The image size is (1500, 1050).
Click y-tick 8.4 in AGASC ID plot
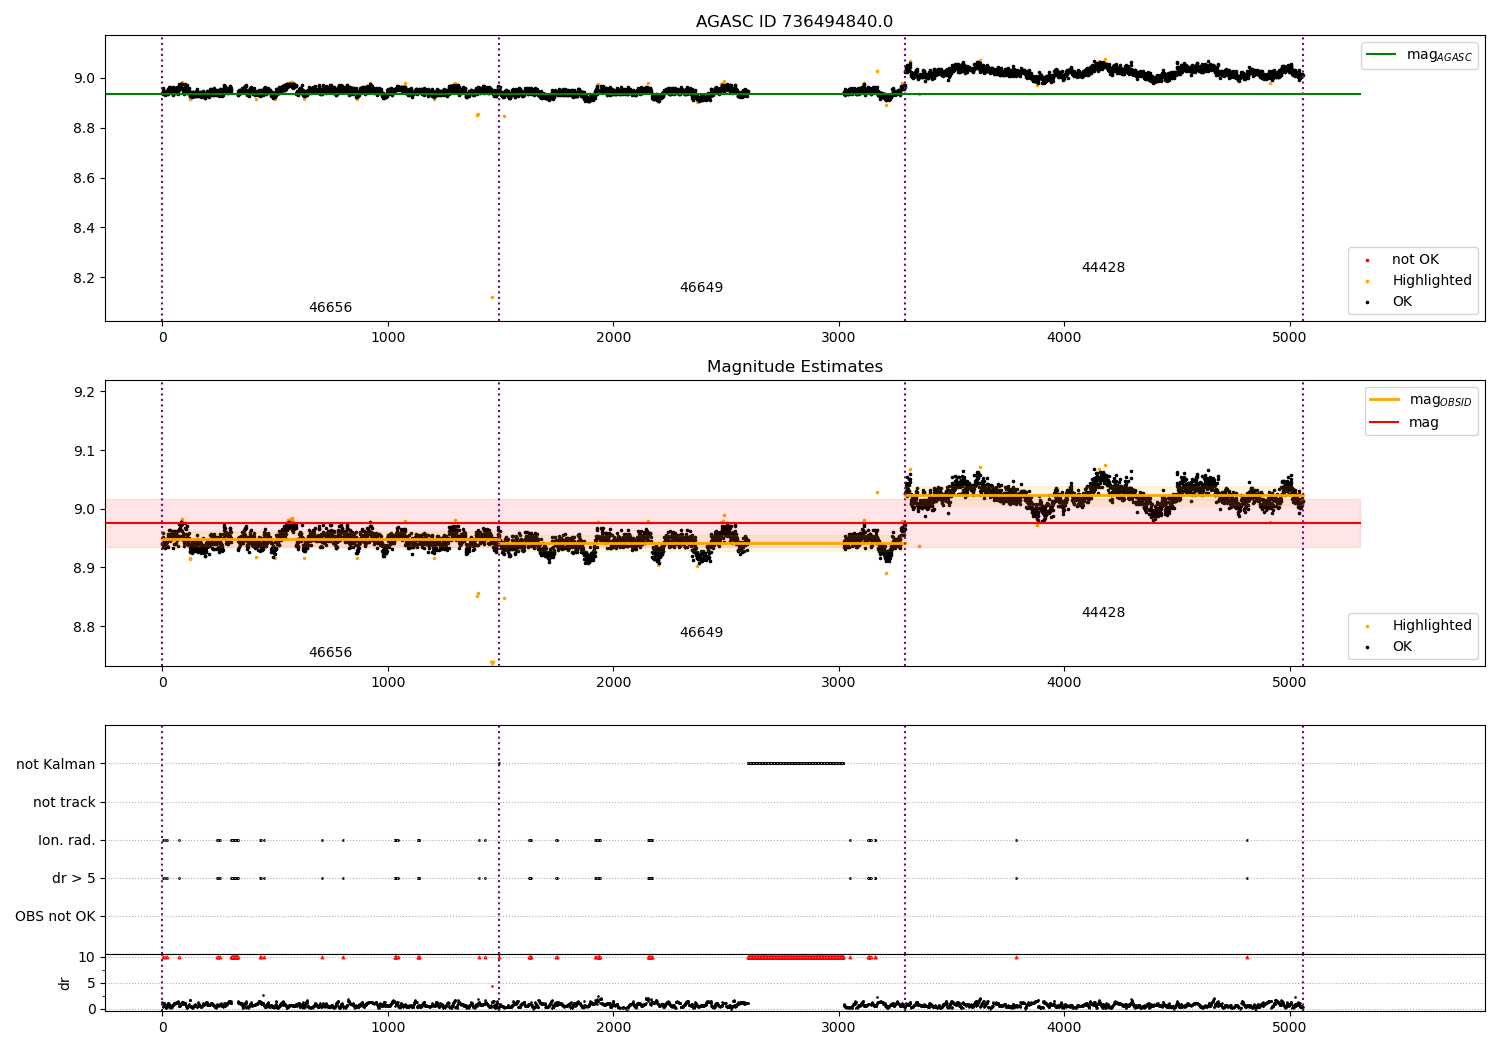tap(83, 228)
